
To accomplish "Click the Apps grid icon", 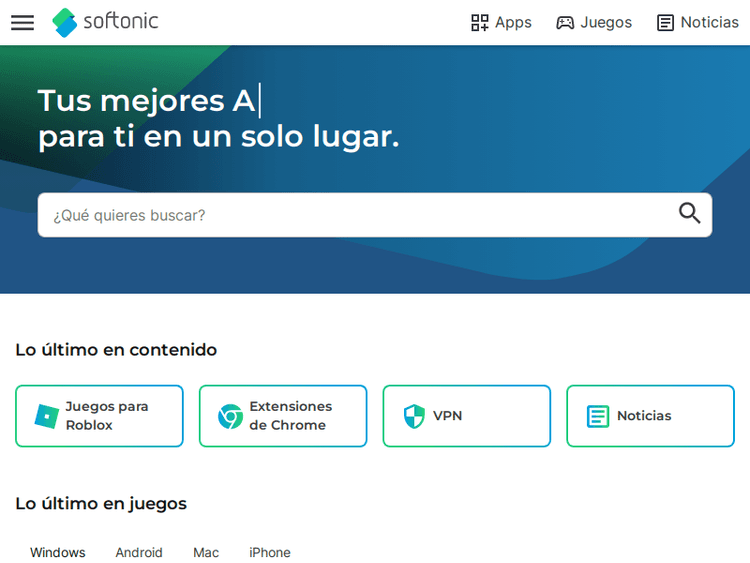I will [480, 23].
